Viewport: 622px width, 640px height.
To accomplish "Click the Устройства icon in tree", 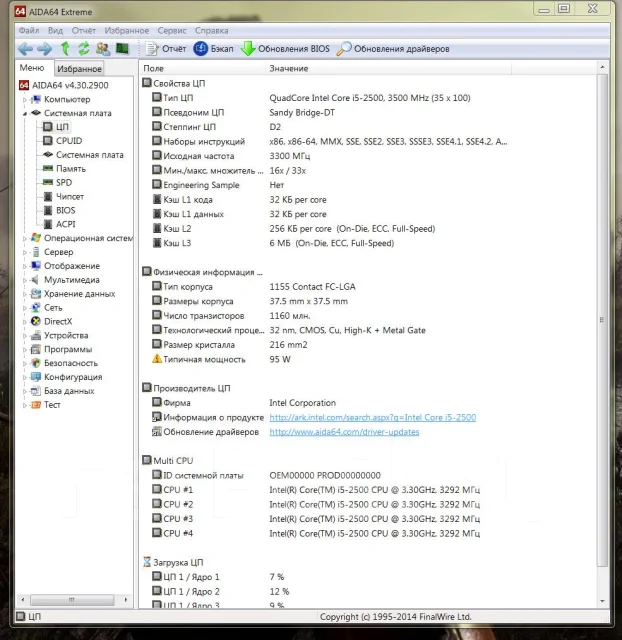I will pos(36,336).
